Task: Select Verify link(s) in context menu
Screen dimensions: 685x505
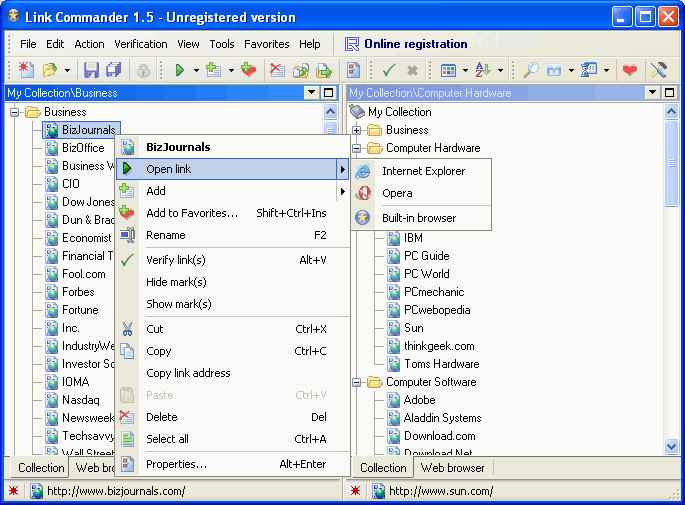Action: click(x=233, y=260)
